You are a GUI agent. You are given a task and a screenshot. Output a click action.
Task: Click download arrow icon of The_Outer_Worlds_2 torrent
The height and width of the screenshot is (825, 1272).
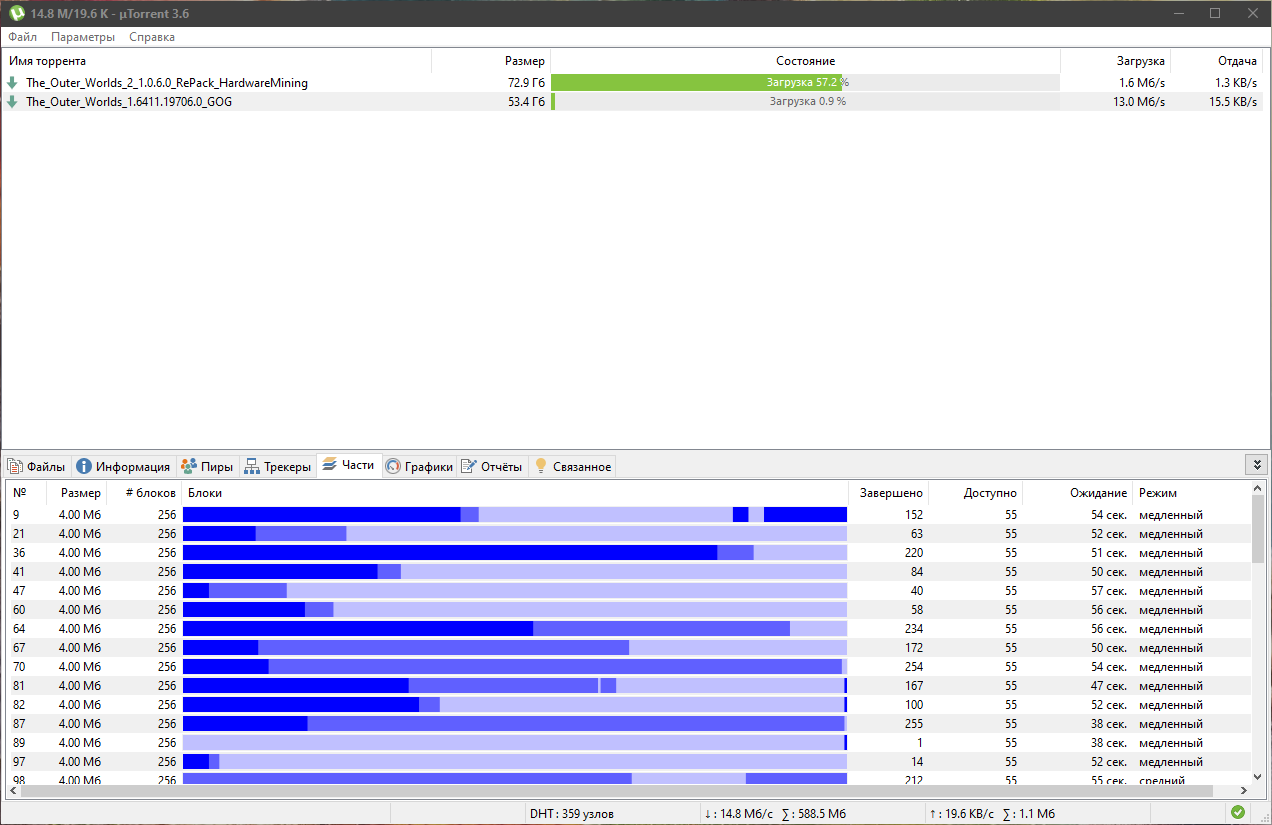click(x=13, y=83)
